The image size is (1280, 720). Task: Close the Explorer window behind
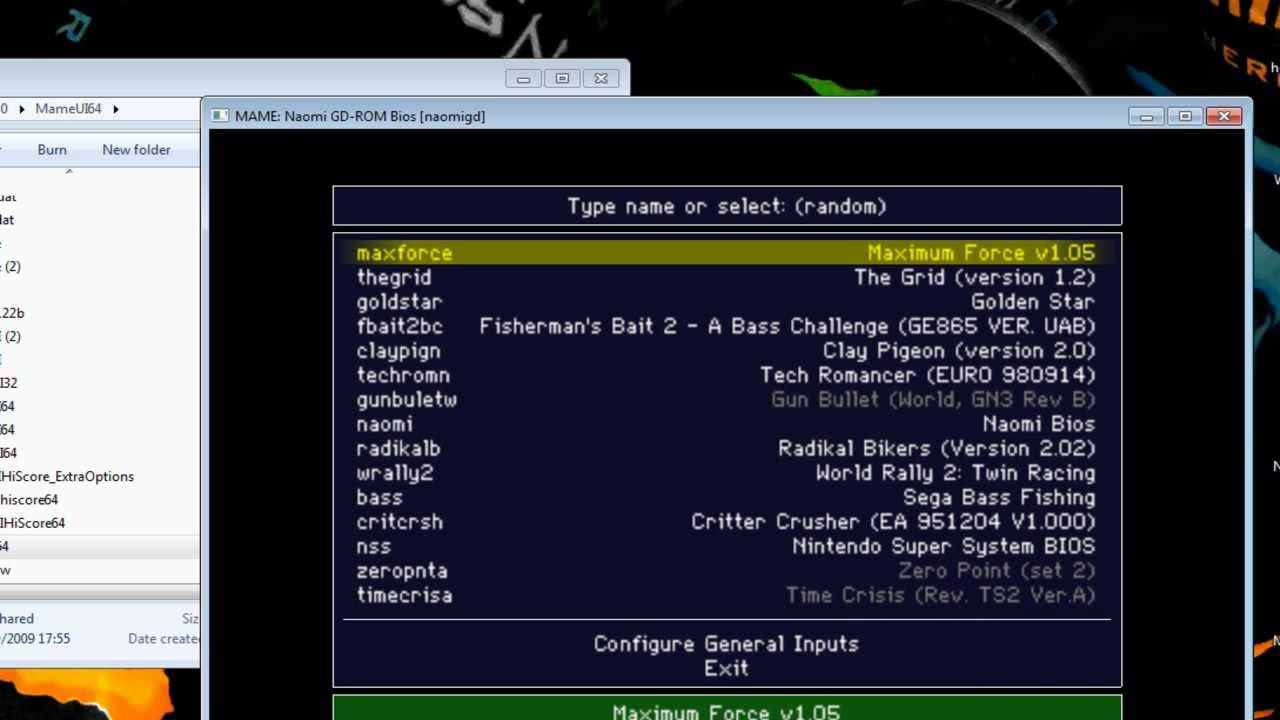click(x=601, y=79)
